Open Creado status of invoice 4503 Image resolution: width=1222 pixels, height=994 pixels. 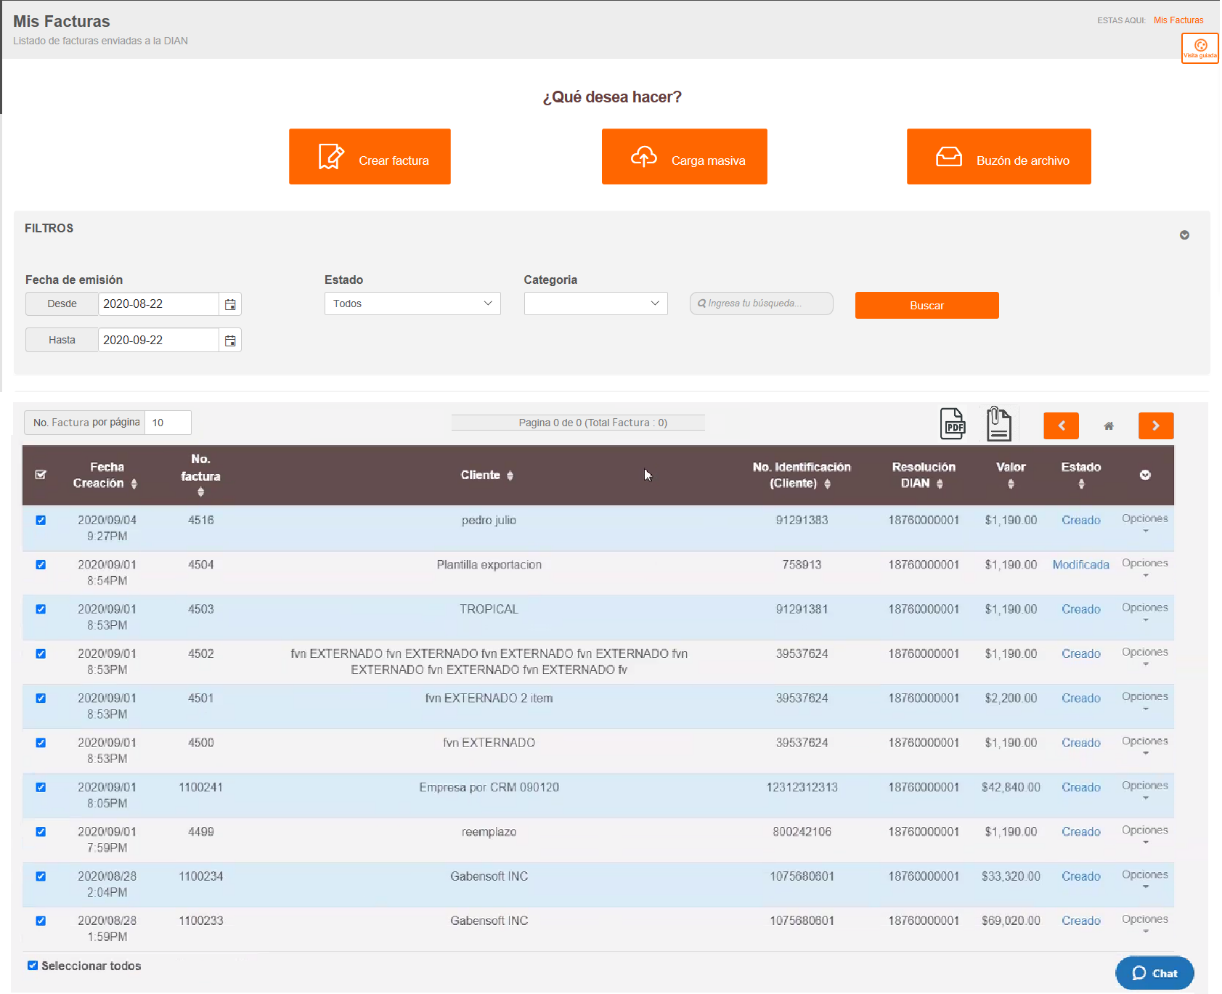click(1081, 609)
